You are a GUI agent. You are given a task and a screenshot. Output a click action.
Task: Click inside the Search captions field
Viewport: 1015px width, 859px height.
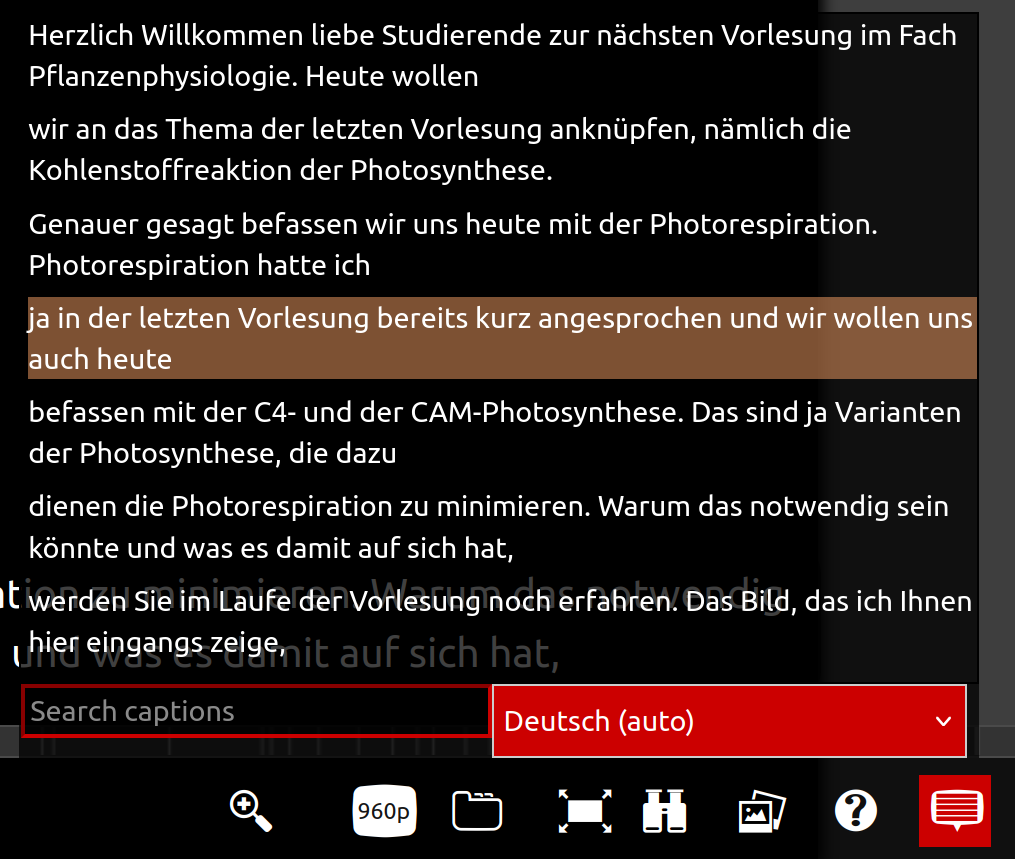coord(256,711)
